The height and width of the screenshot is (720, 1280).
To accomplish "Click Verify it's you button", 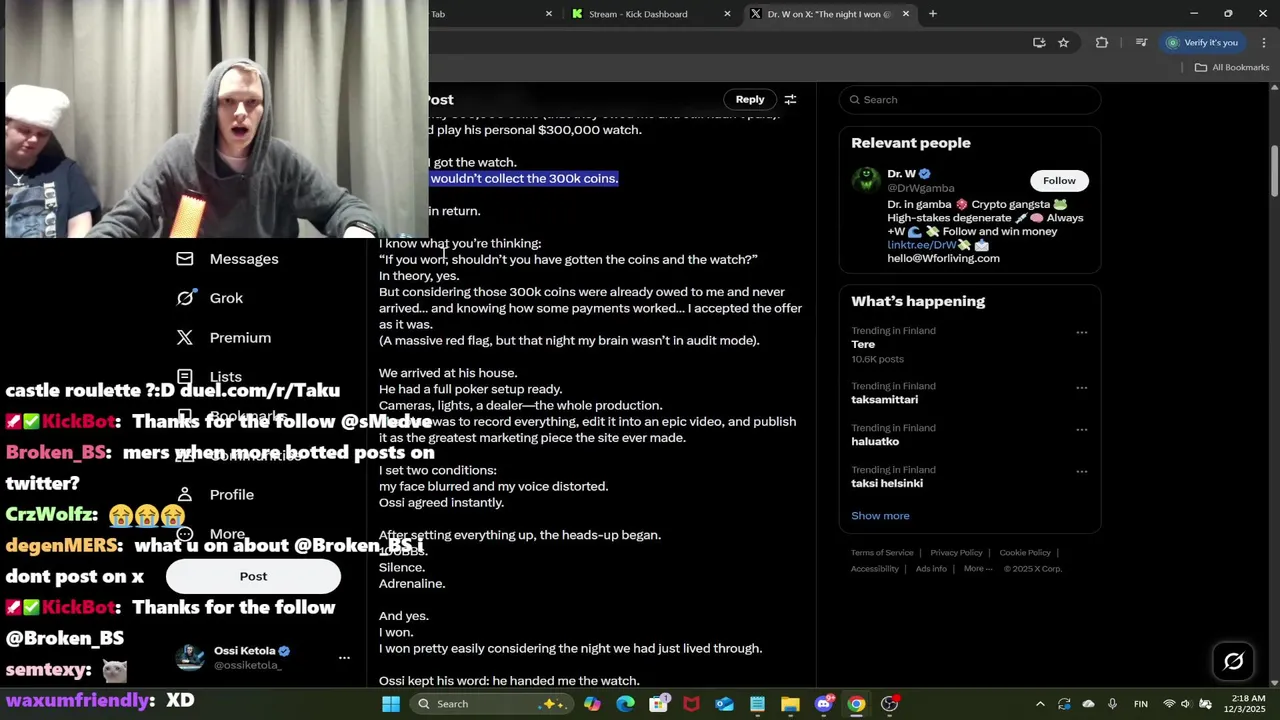I will click(1201, 42).
